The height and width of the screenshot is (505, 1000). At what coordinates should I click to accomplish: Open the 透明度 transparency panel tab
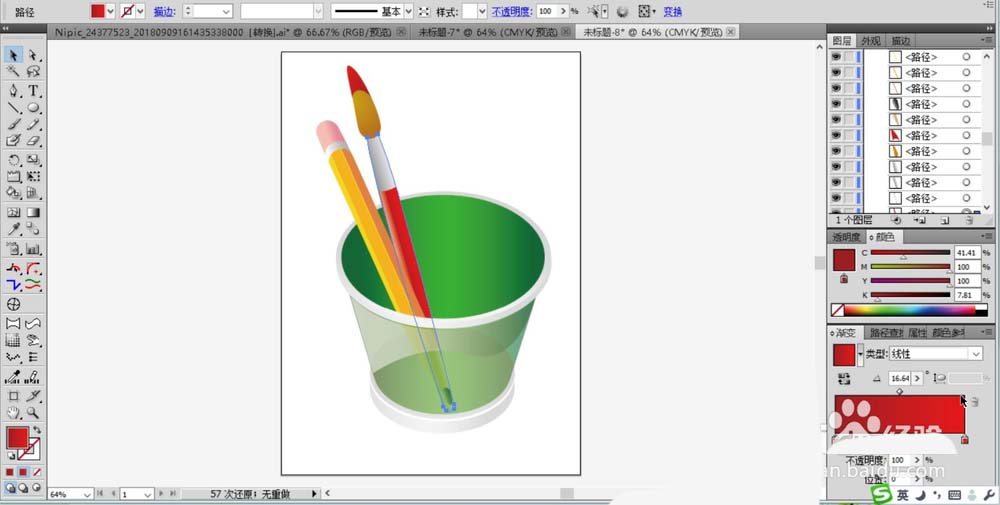click(846, 237)
